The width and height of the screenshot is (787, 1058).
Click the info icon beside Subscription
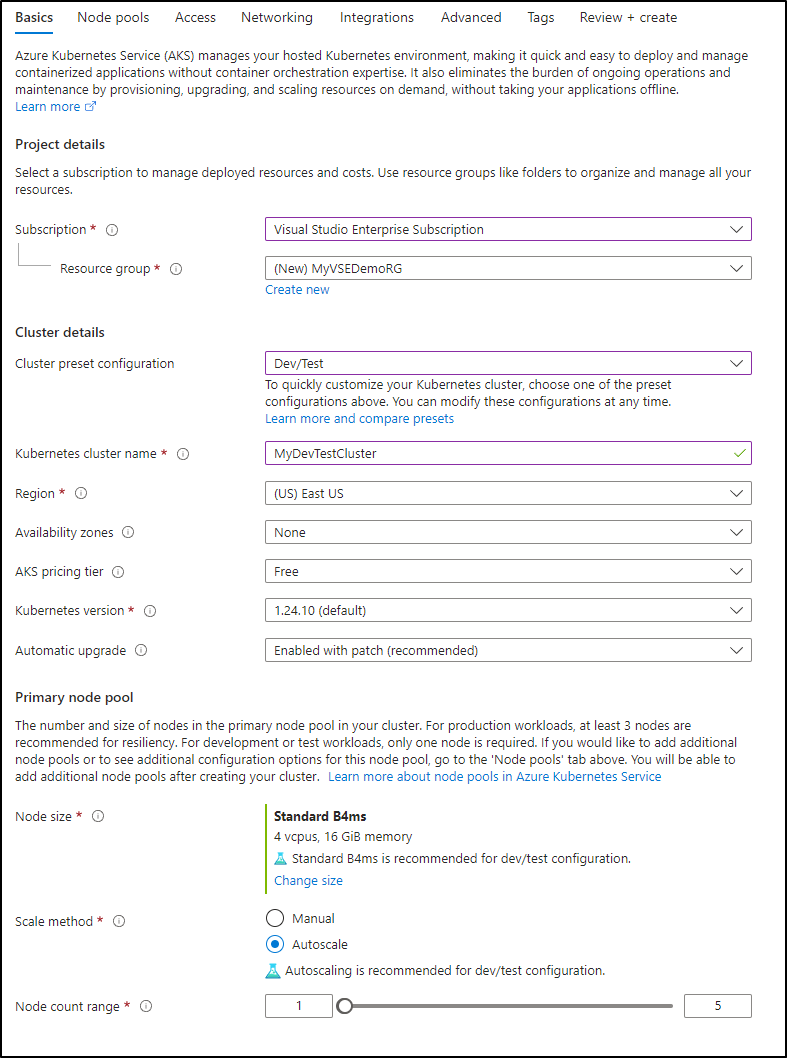pos(112,230)
